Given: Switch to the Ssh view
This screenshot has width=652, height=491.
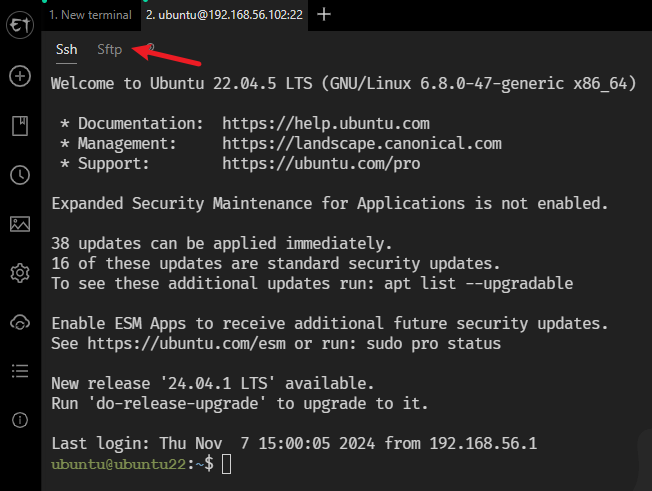Looking at the screenshot, I should [67, 49].
